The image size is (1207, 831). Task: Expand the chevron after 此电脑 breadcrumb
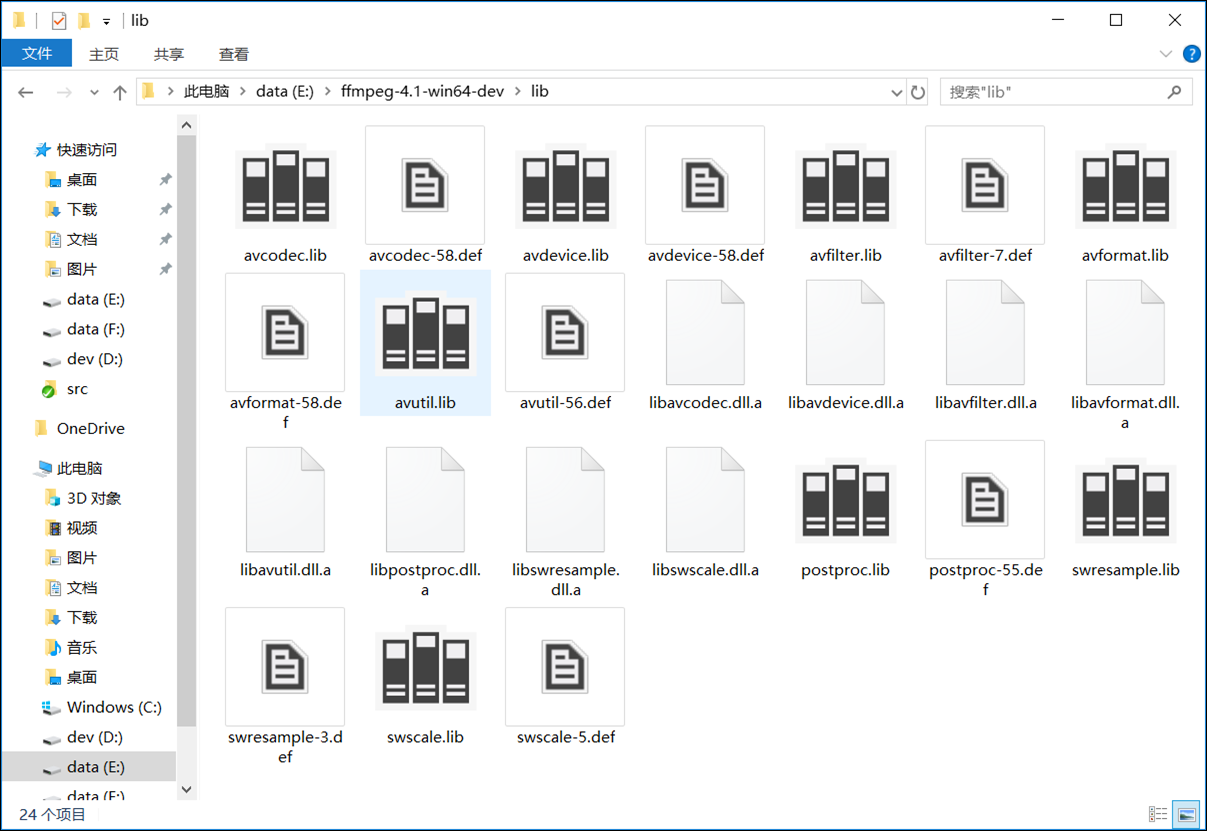point(242,91)
